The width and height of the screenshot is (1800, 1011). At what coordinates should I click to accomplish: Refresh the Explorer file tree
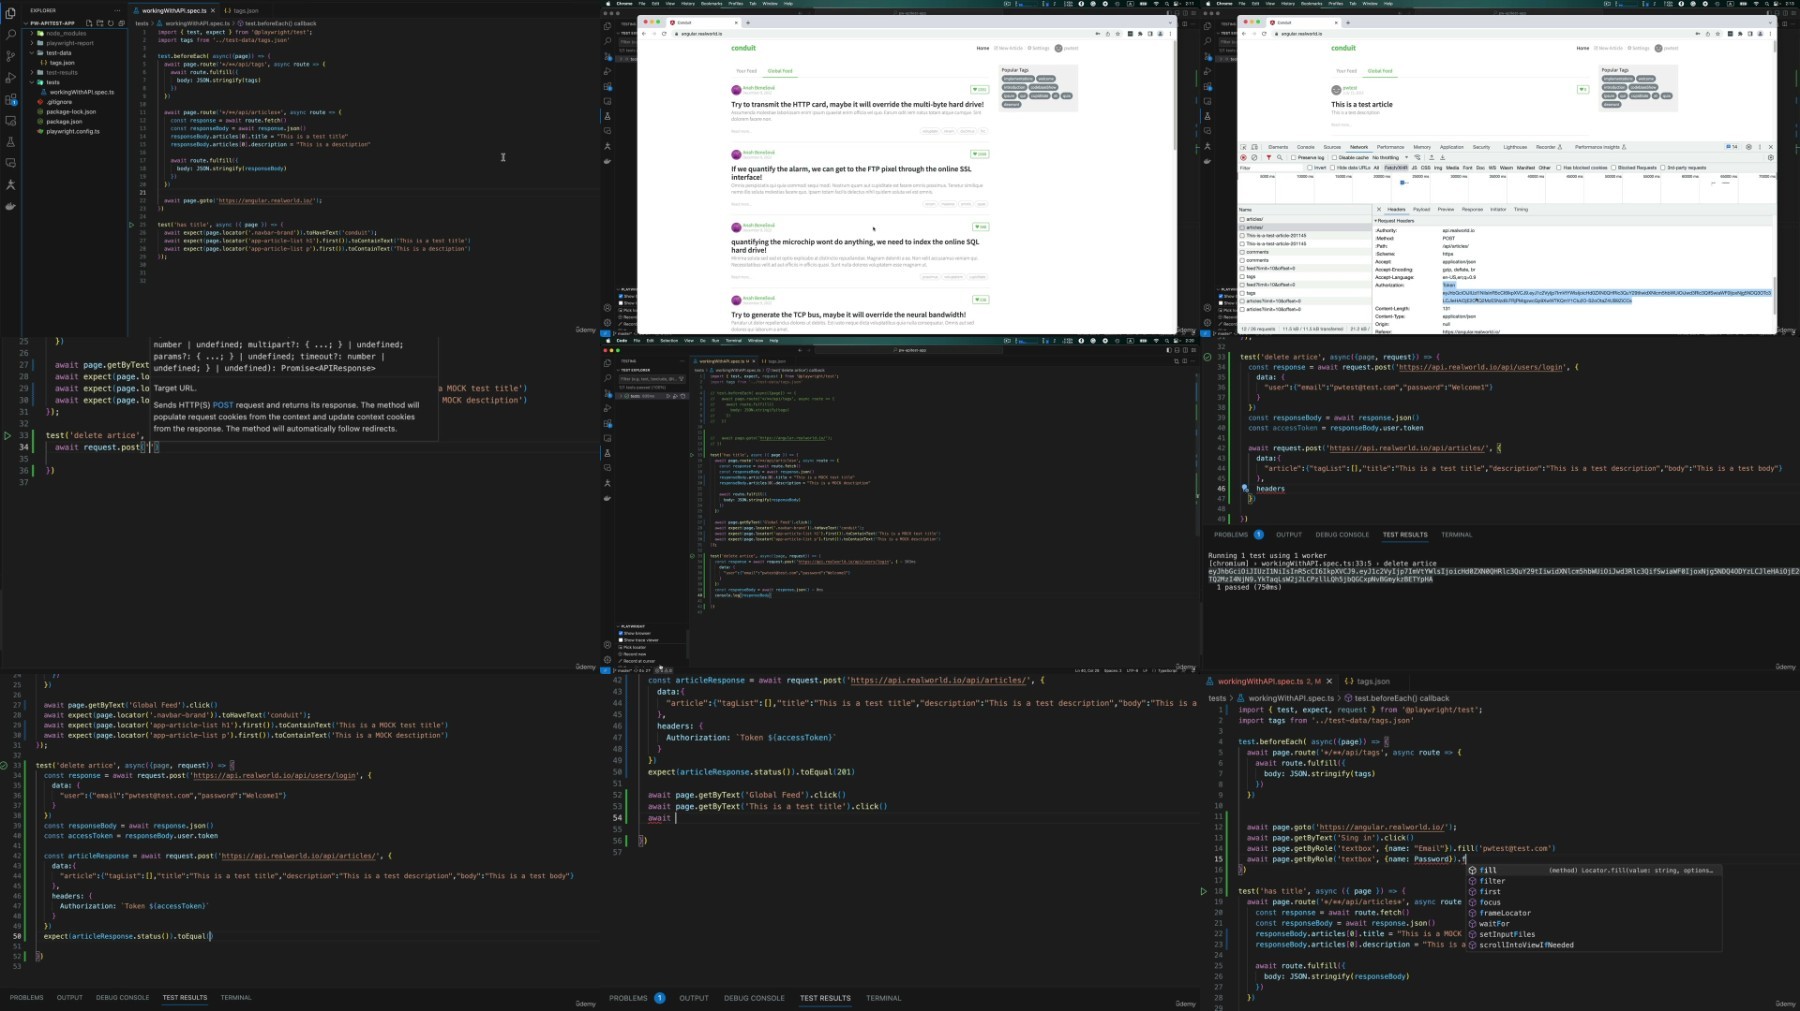coord(111,23)
